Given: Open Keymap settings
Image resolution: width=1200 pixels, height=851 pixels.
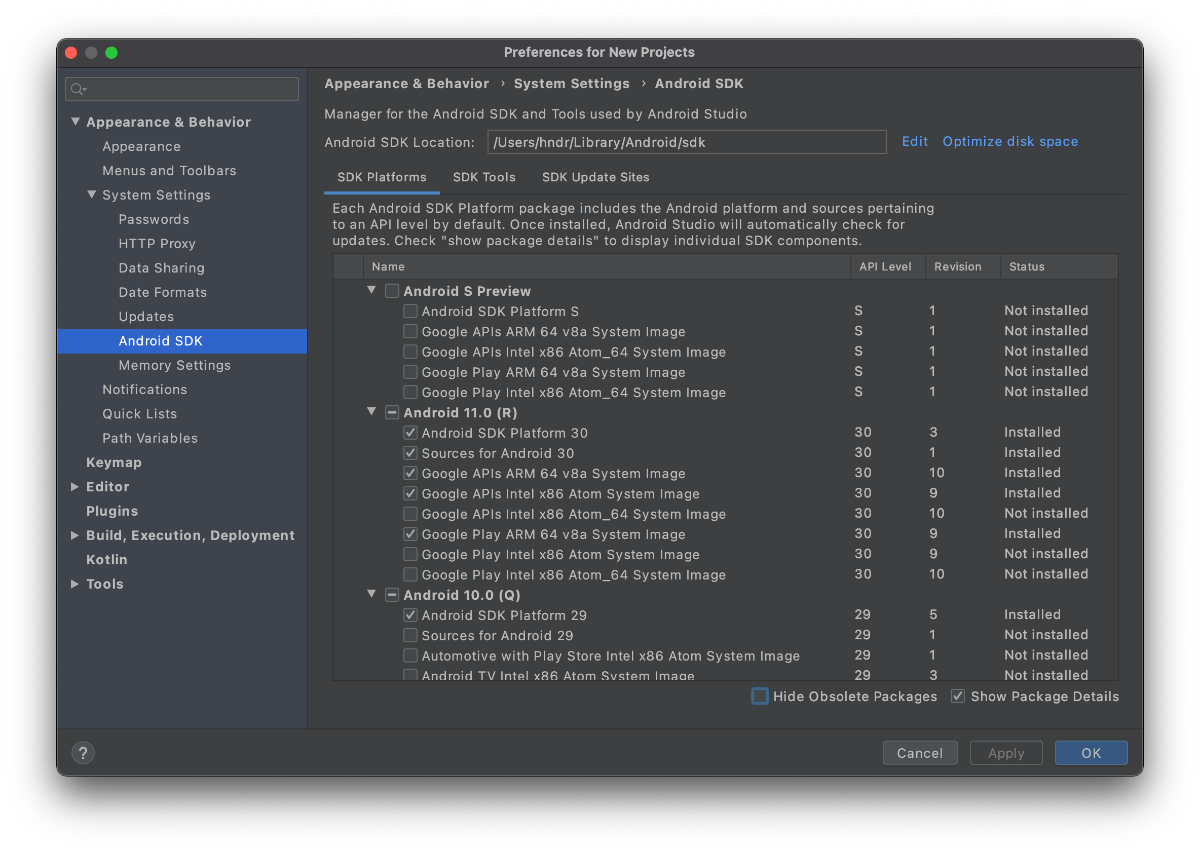Looking at the screenshot, I should pyautogui.click(x=114, y=462).
